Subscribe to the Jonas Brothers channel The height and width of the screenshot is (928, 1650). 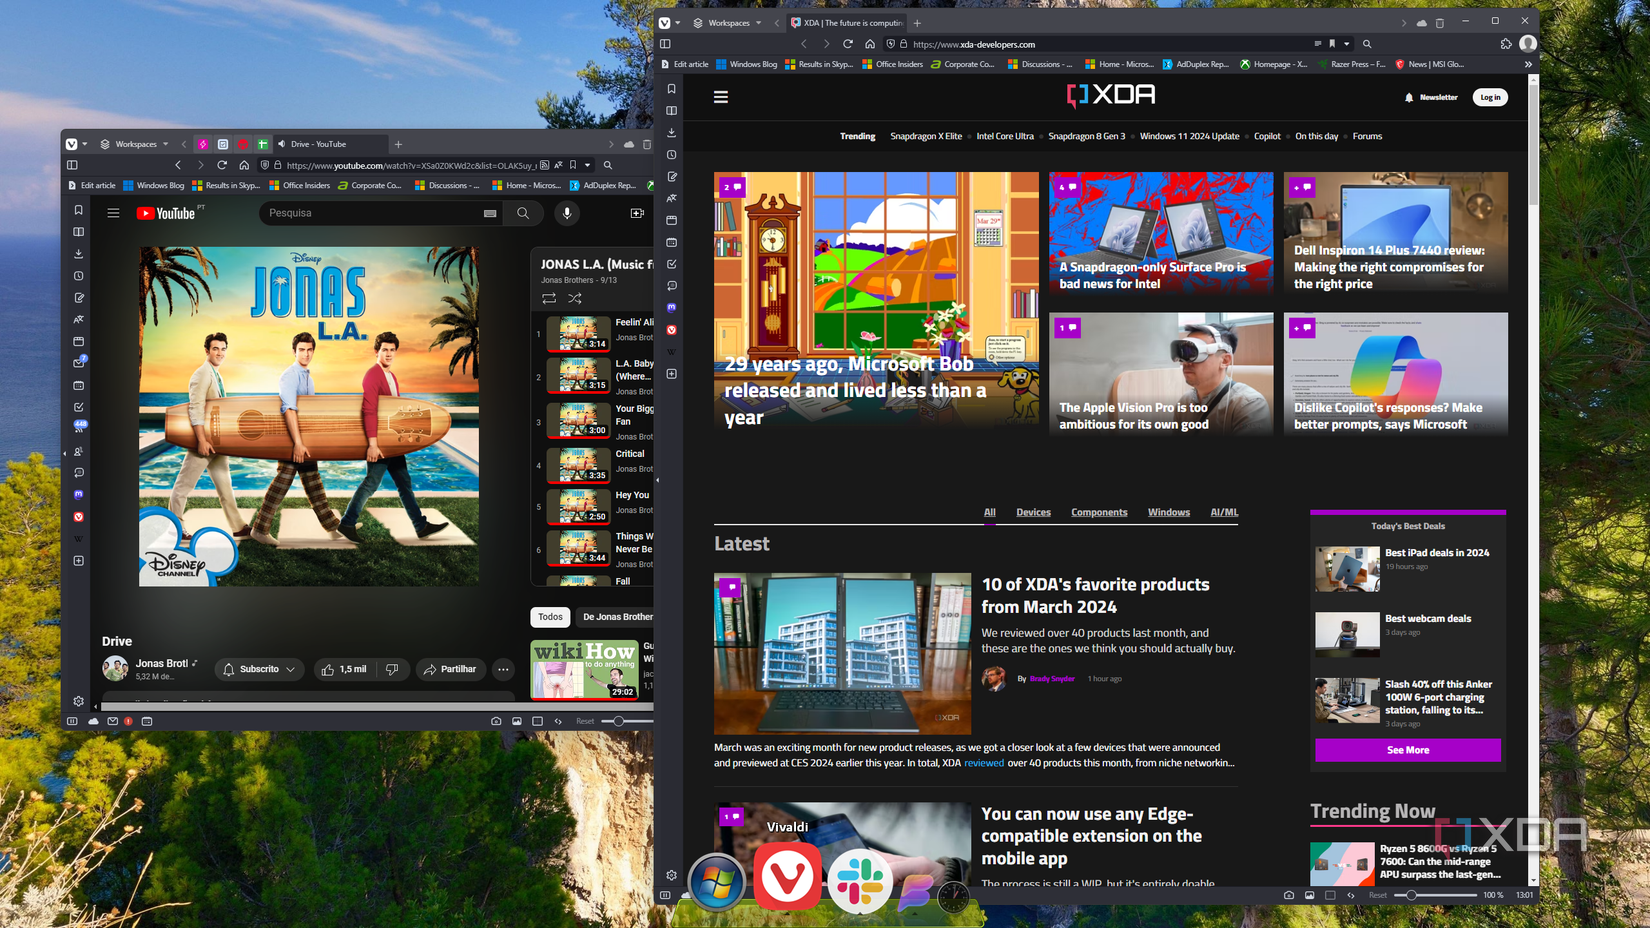pyautogui.click(x=259, y=669)
